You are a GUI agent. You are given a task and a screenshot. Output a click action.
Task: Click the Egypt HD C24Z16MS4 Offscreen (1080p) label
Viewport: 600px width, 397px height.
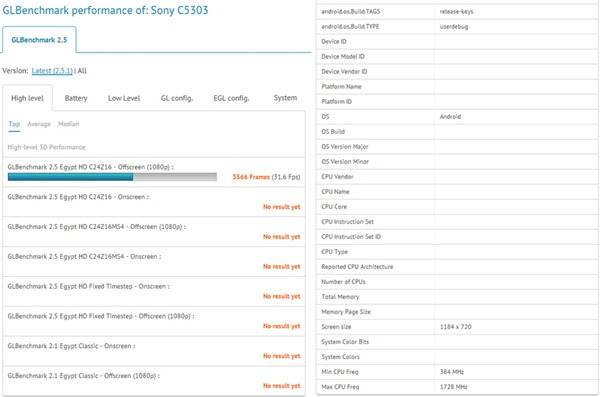point(96,227)
